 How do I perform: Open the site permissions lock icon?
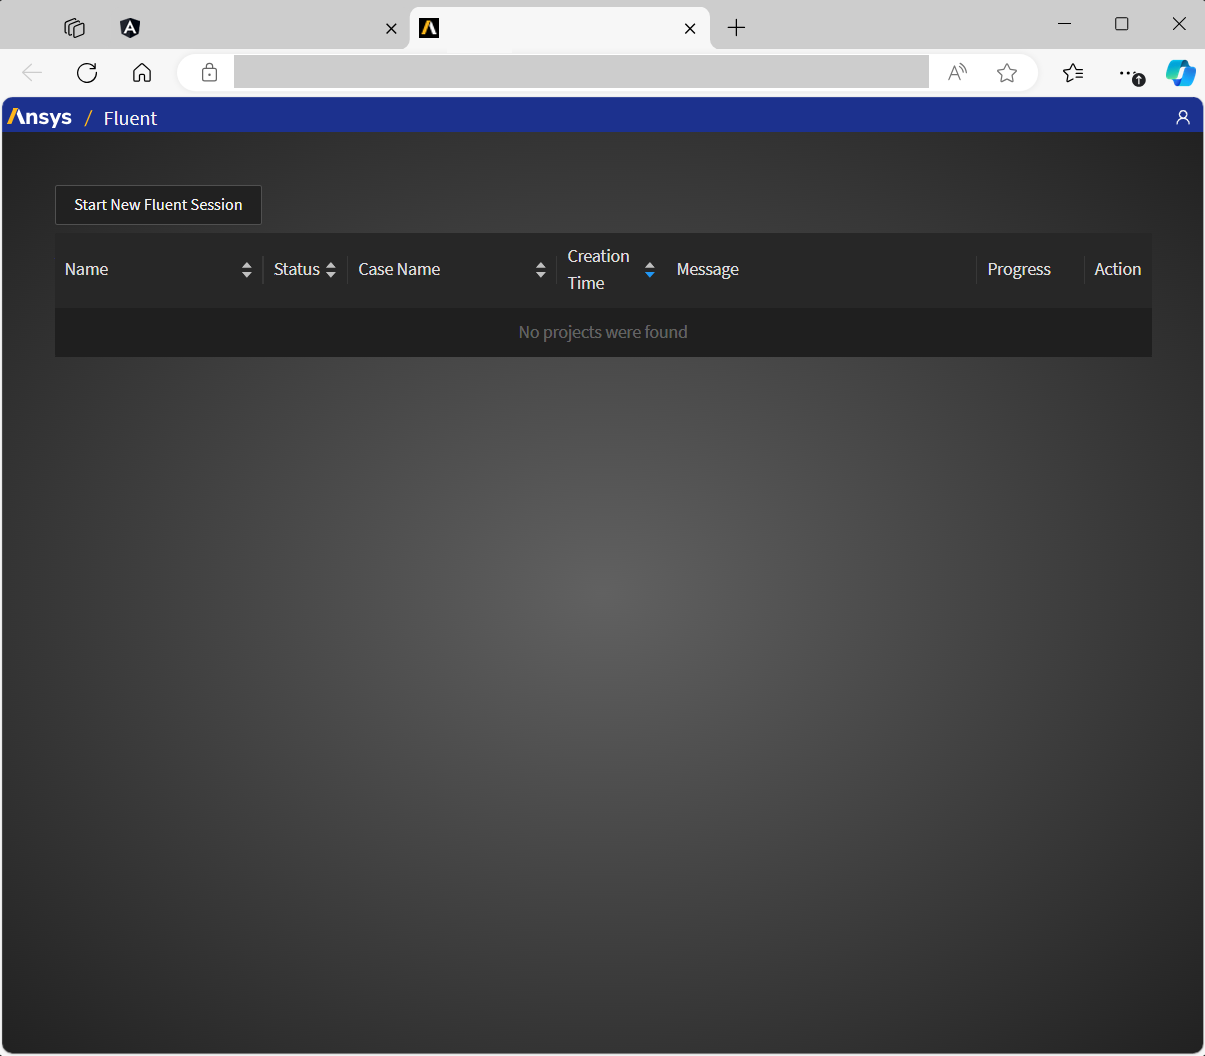pos(209,72)
